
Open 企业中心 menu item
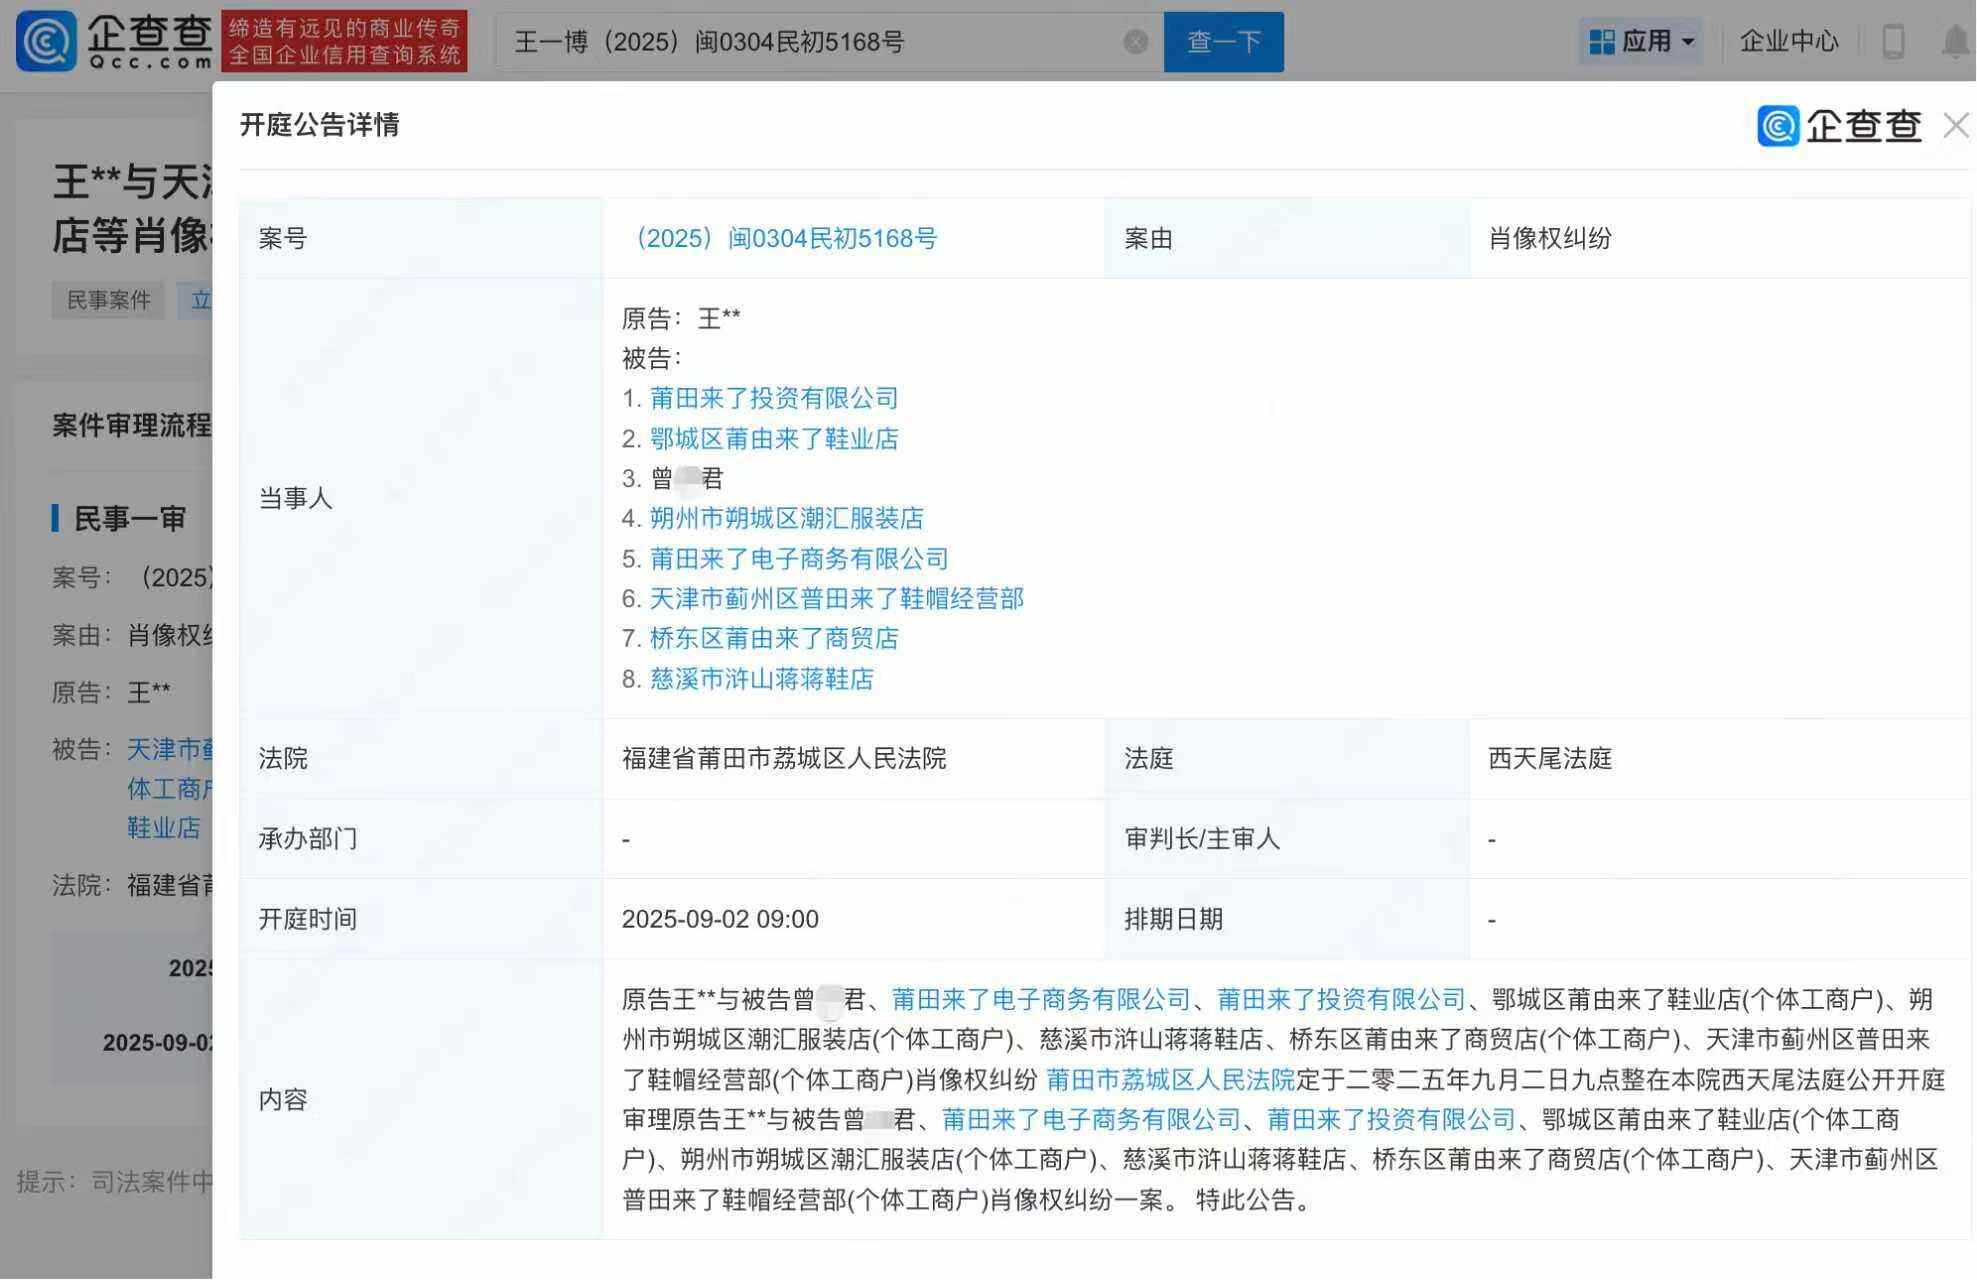pos(1788,42)
